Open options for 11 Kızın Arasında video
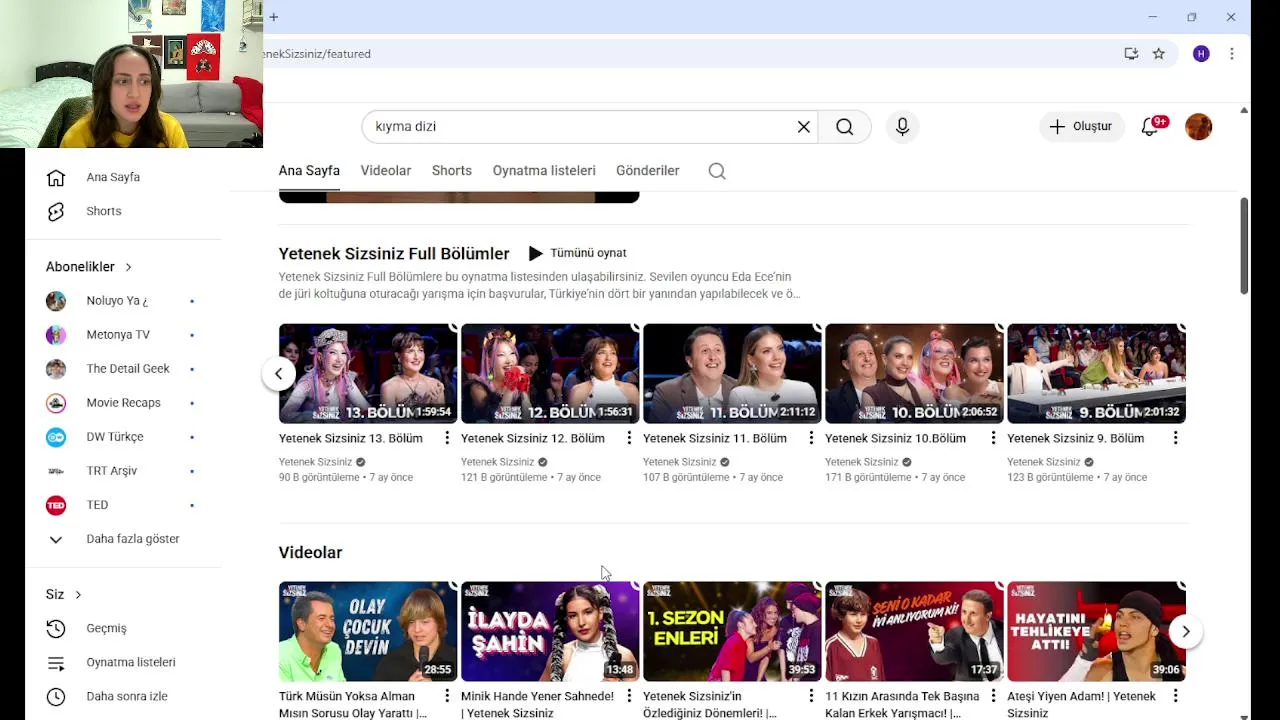Viewport: 1280px width, 720px height. [993, 696]
